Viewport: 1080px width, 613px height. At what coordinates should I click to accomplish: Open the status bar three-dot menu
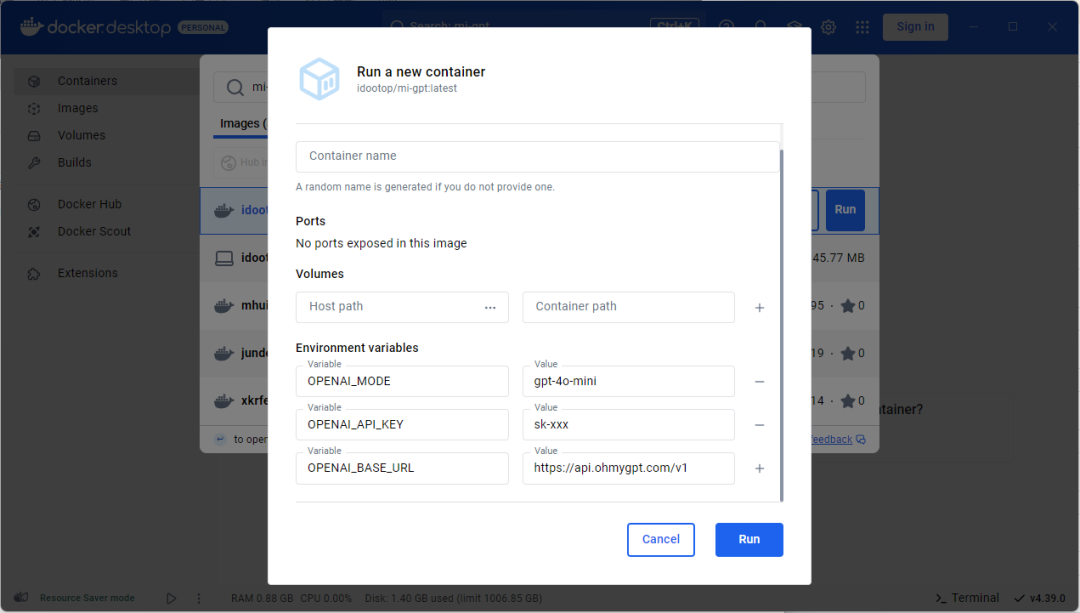(x=199, y=599)
